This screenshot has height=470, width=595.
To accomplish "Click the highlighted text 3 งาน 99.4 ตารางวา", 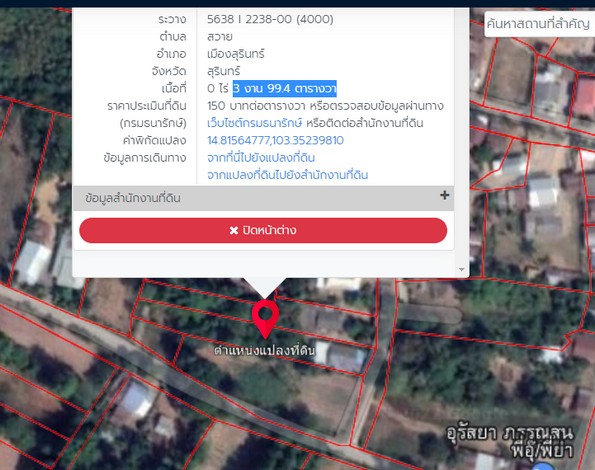I will click(x=285, y=88).
